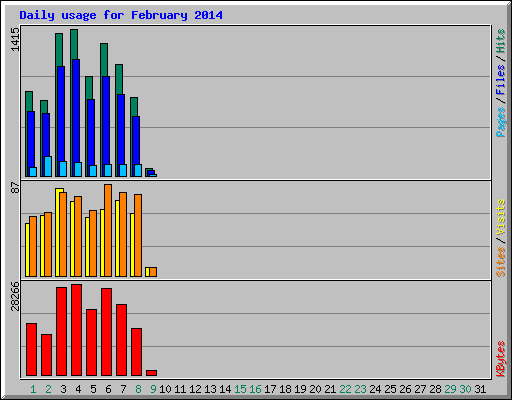The width and height of the screenshot is (512, 400).
Task: Select the yellow visits bar for day 3
Action: tap(57, 232)
